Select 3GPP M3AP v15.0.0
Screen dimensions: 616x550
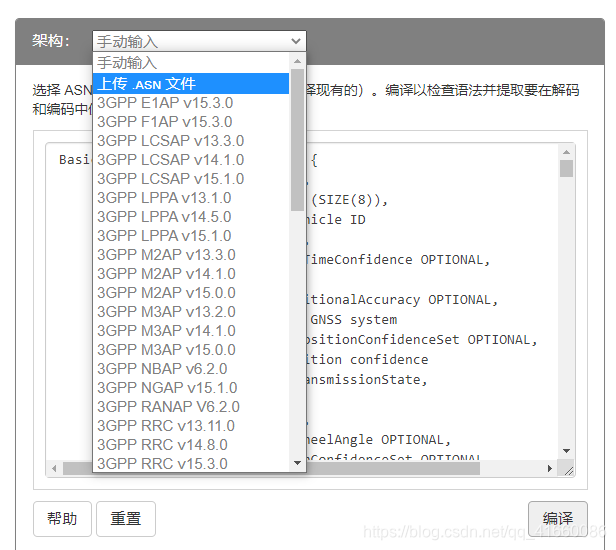tap(191, 350)
